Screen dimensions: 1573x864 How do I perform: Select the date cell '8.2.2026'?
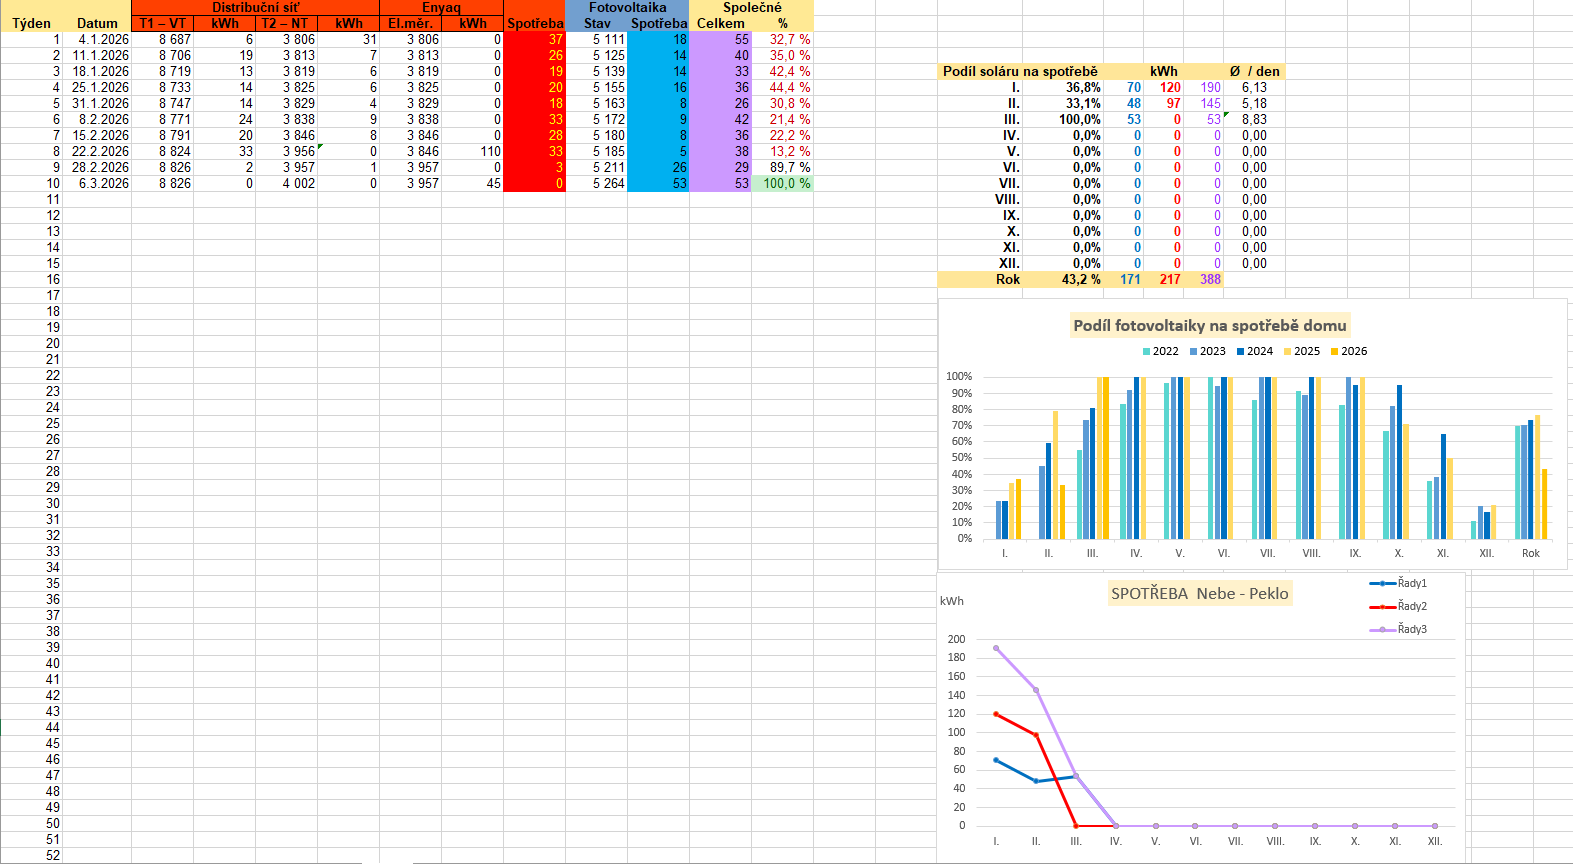coord(97,119)
